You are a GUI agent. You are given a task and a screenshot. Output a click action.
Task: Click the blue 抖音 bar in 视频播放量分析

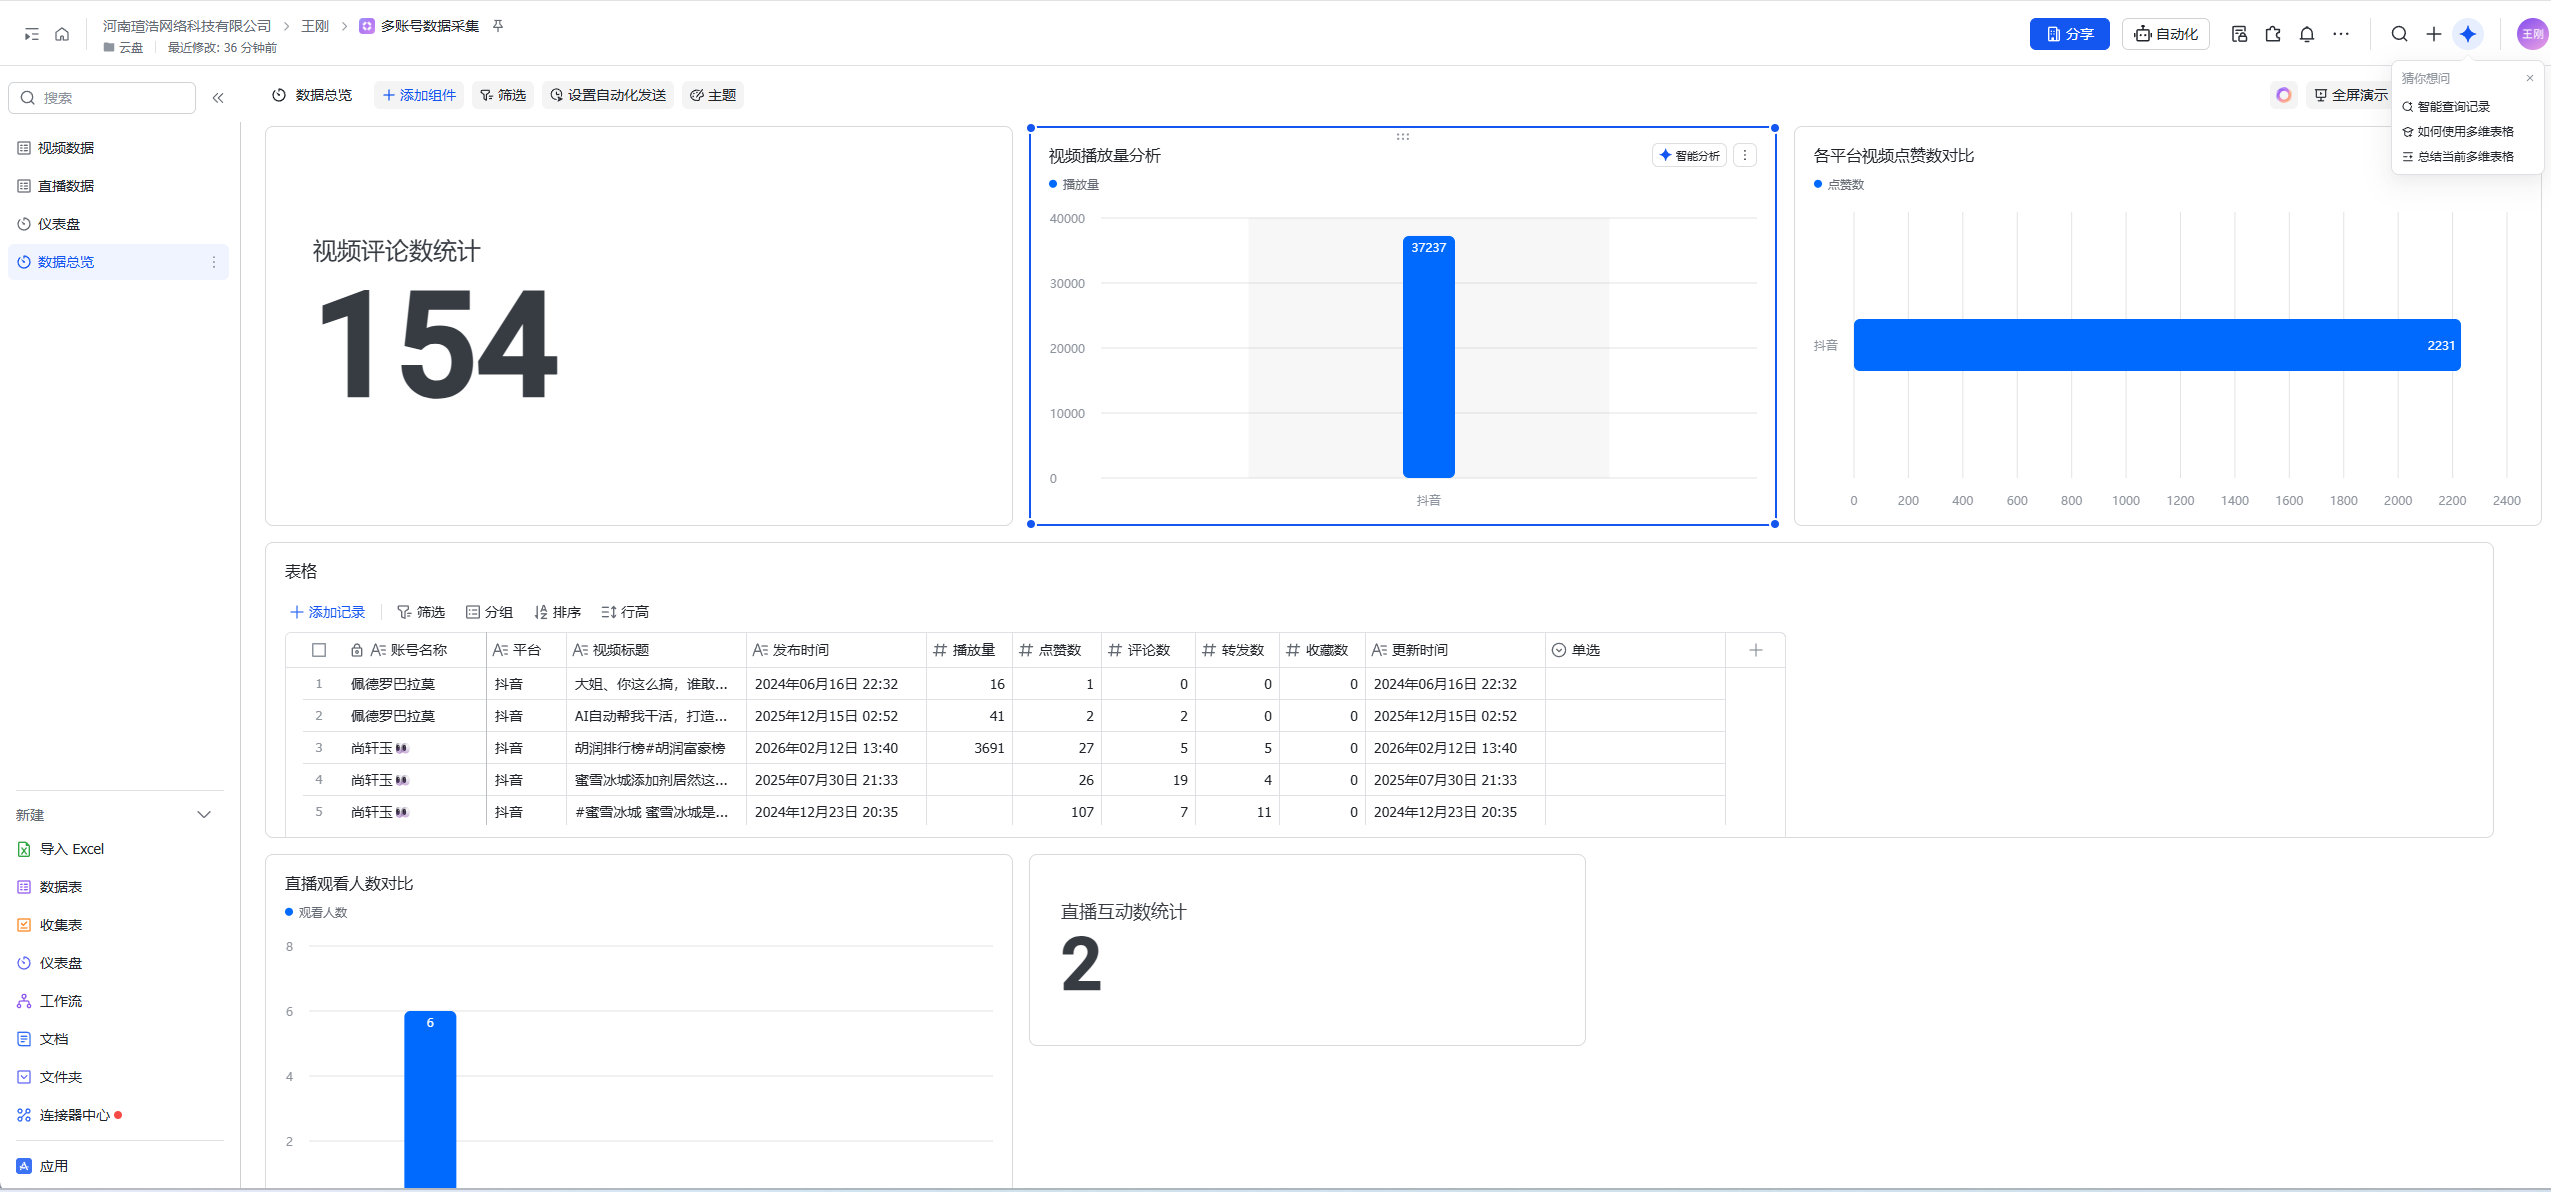pos(1428,360)
